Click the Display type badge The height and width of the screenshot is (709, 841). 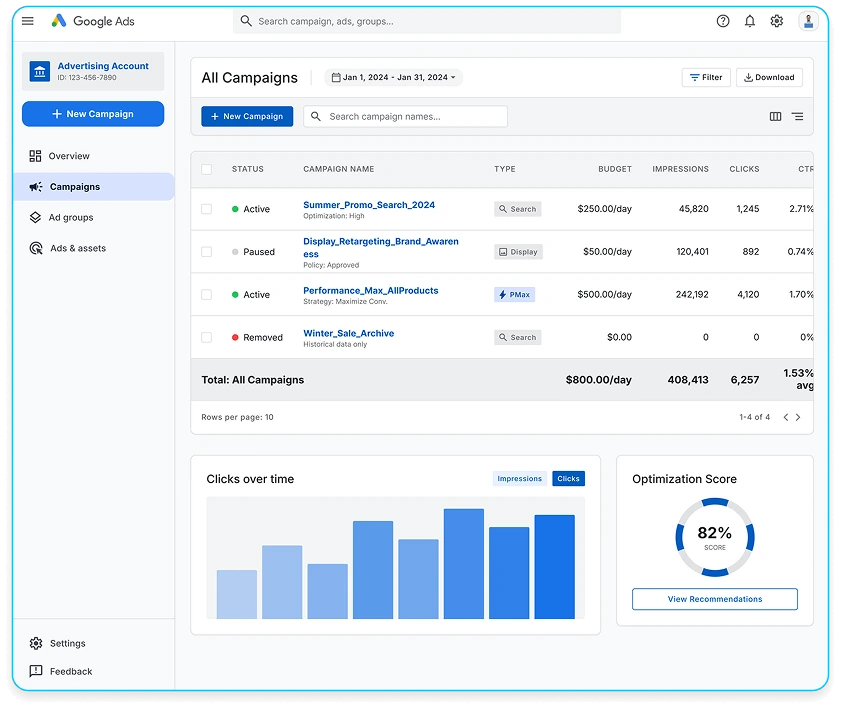tap(518, 252)
